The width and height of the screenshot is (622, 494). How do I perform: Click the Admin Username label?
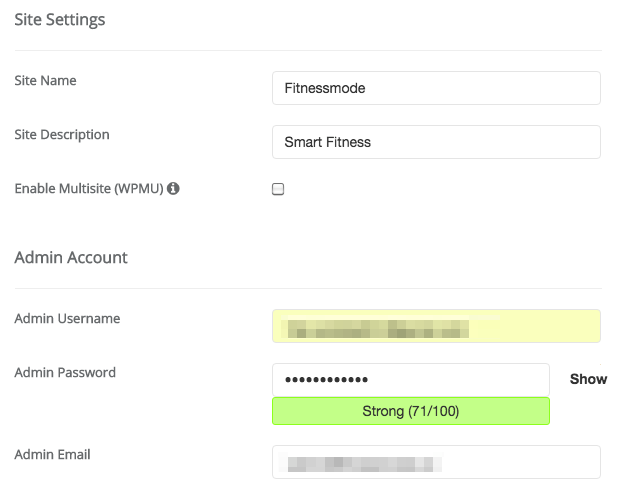(67, 319)
